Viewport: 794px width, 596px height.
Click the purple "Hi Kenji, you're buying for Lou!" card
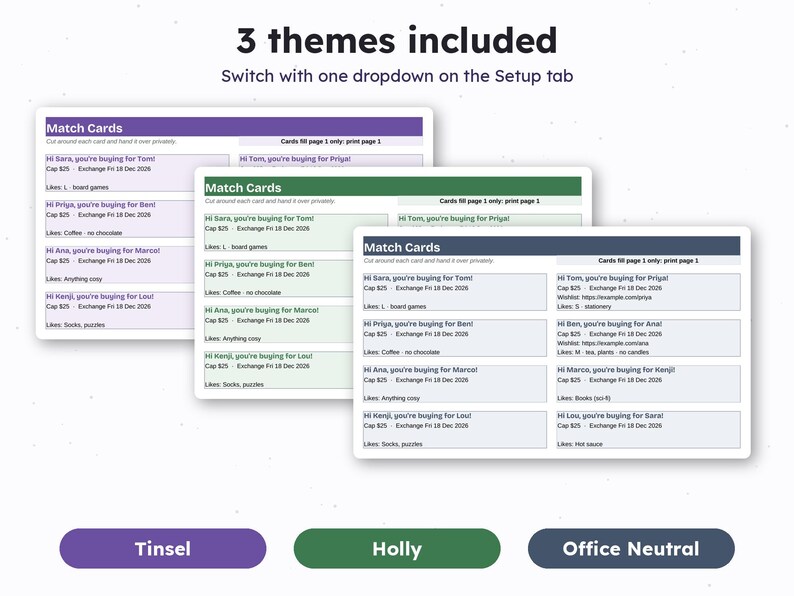[120, 310]
